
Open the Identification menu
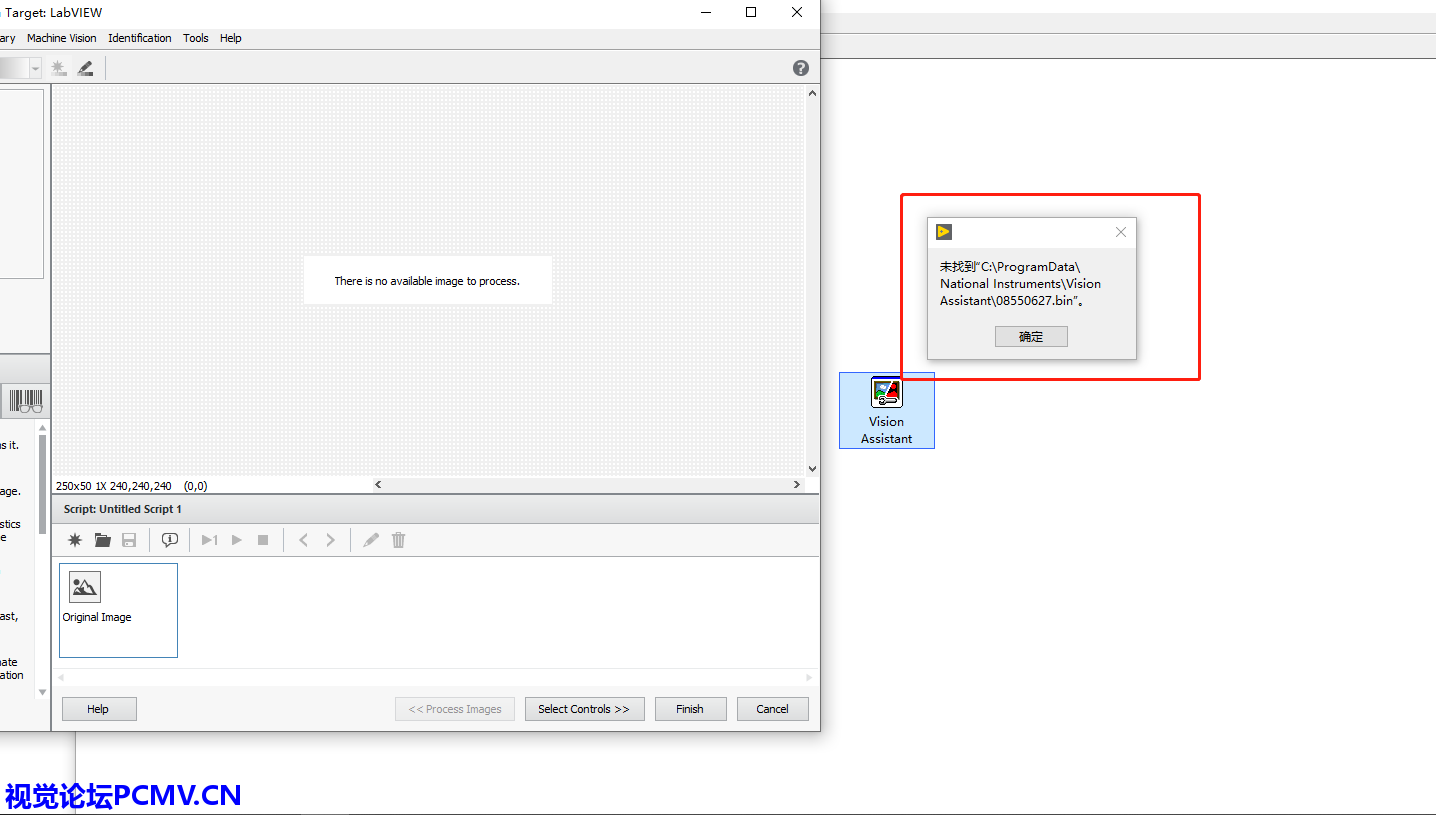point(140,38)
